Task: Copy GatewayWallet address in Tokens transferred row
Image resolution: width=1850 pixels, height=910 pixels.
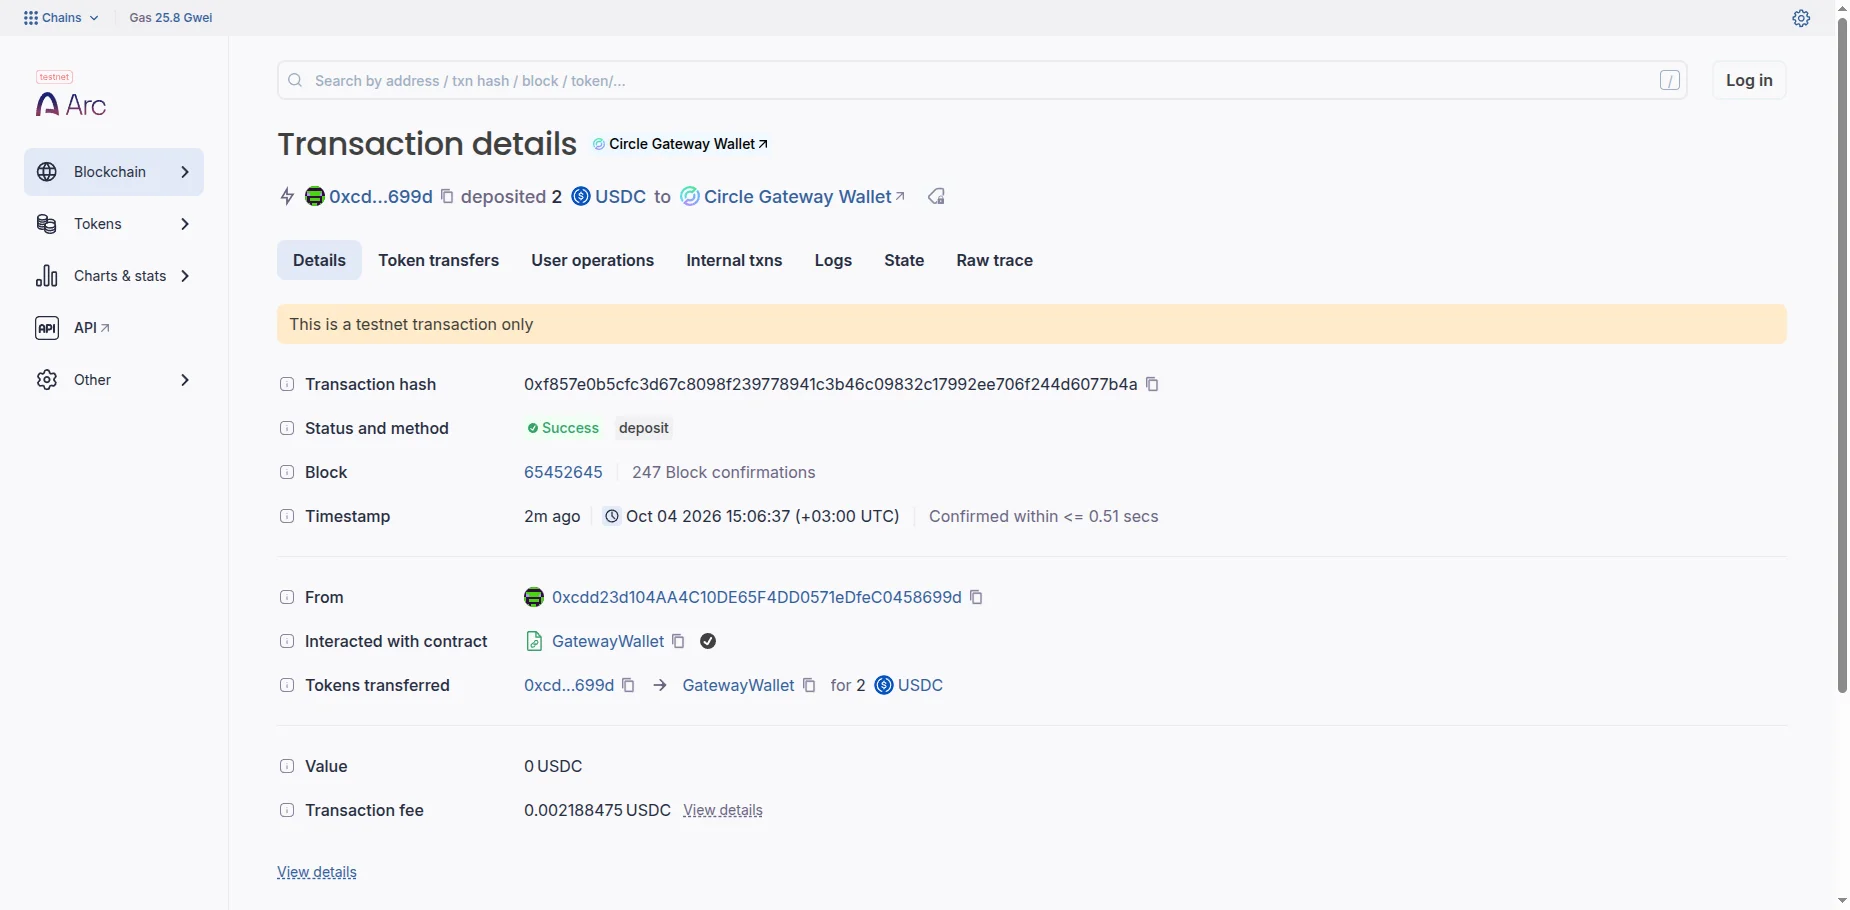Action: pyautogui.click(x=809, y=685)
